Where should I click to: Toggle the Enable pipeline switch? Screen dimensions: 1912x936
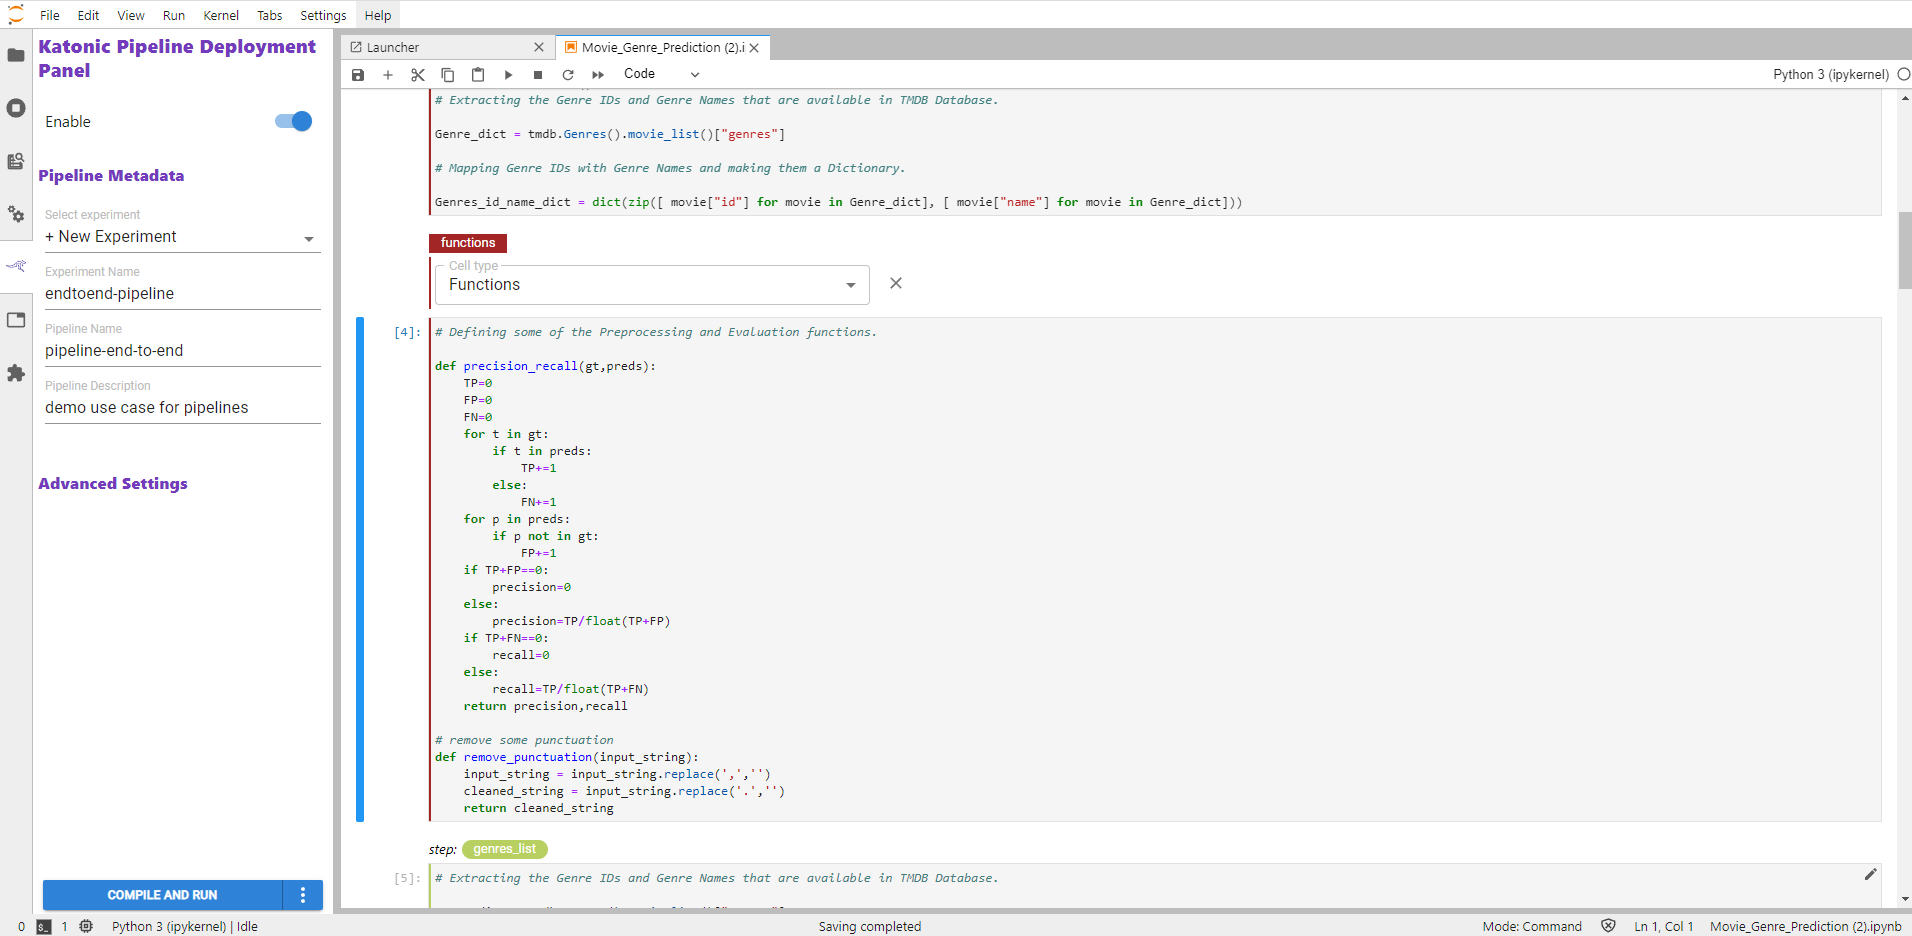(x=294, y=121)
